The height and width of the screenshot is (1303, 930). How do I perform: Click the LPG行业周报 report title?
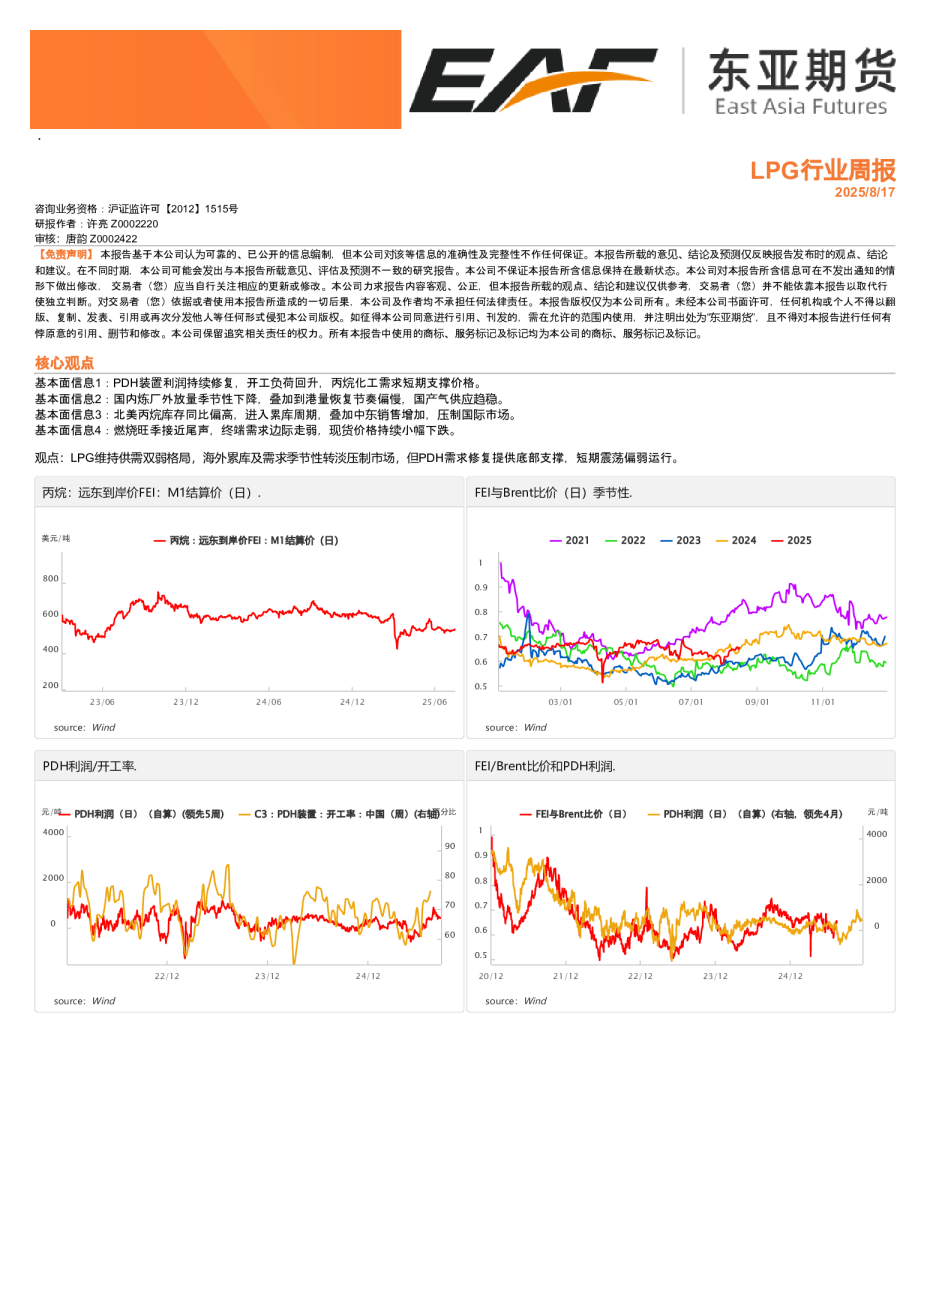(822, 170)
